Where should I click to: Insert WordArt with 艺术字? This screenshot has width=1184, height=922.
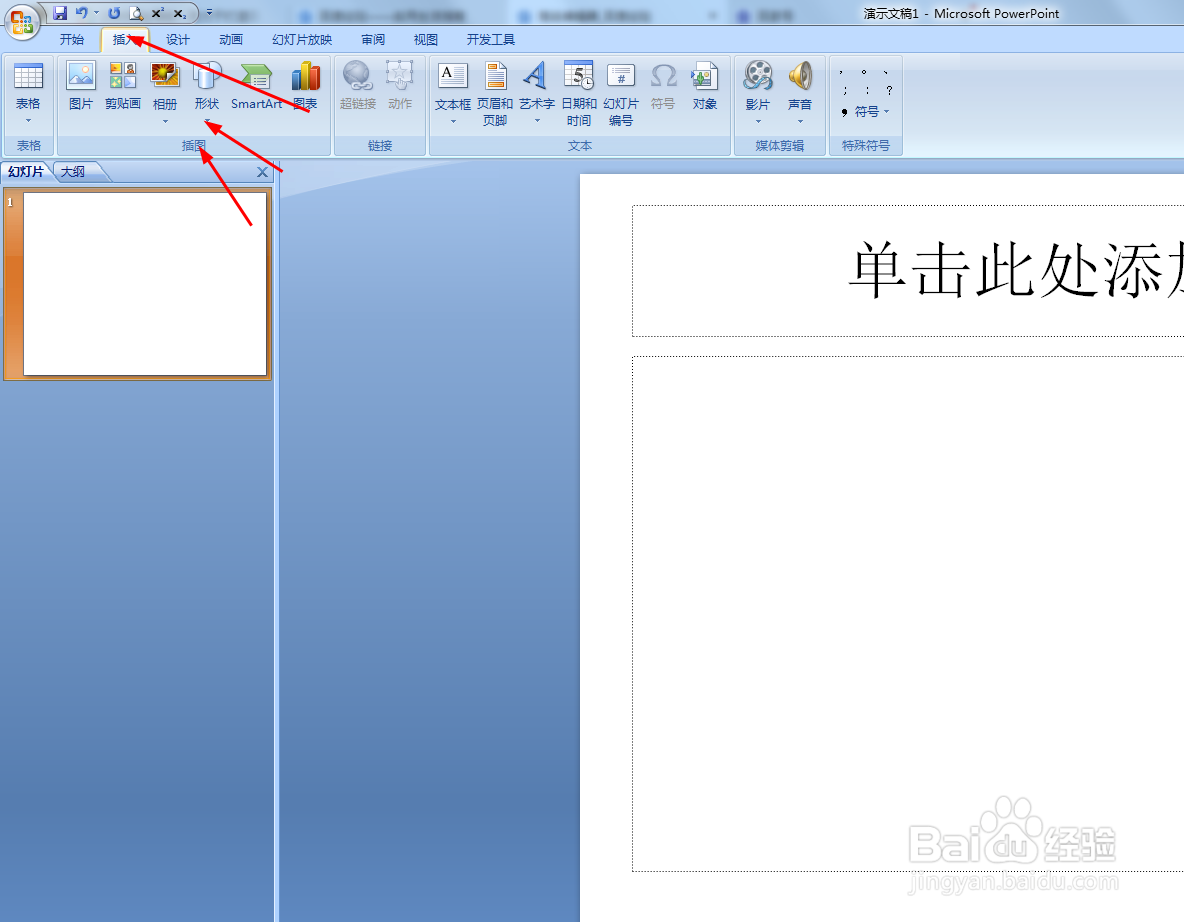(x=536, y=76)
